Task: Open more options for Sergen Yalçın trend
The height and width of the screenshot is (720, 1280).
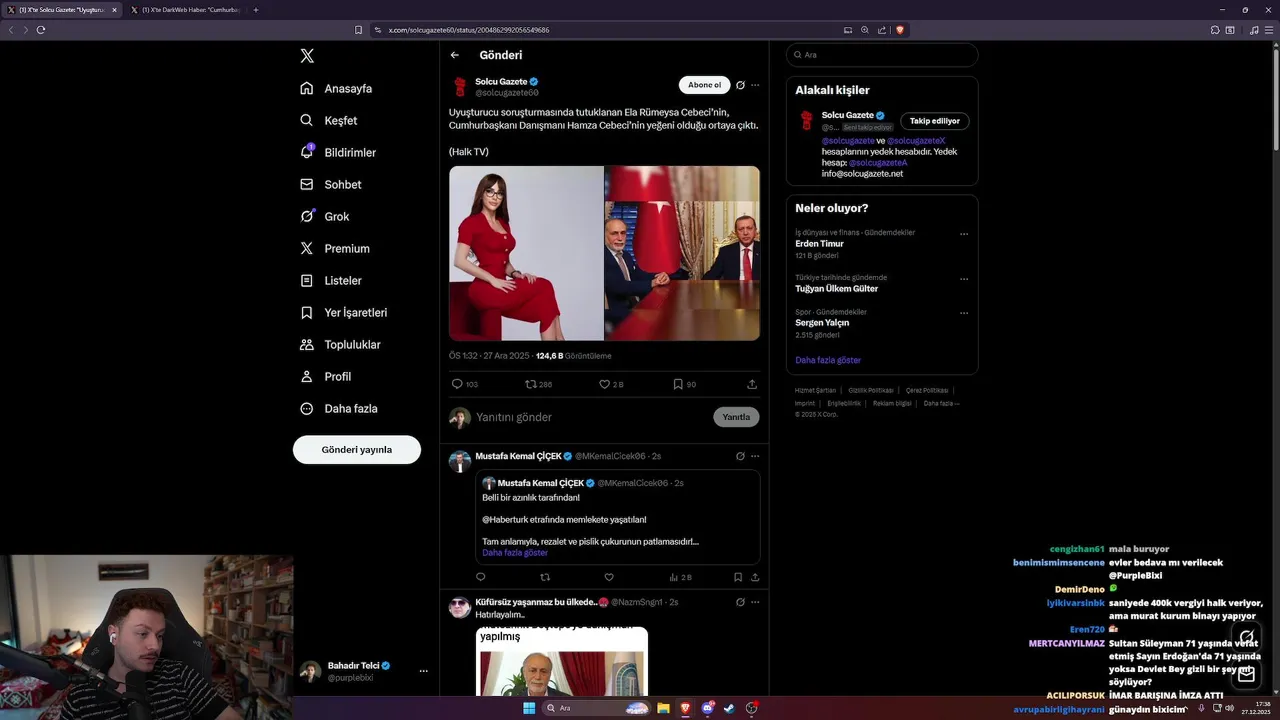Action: [964, 313]
